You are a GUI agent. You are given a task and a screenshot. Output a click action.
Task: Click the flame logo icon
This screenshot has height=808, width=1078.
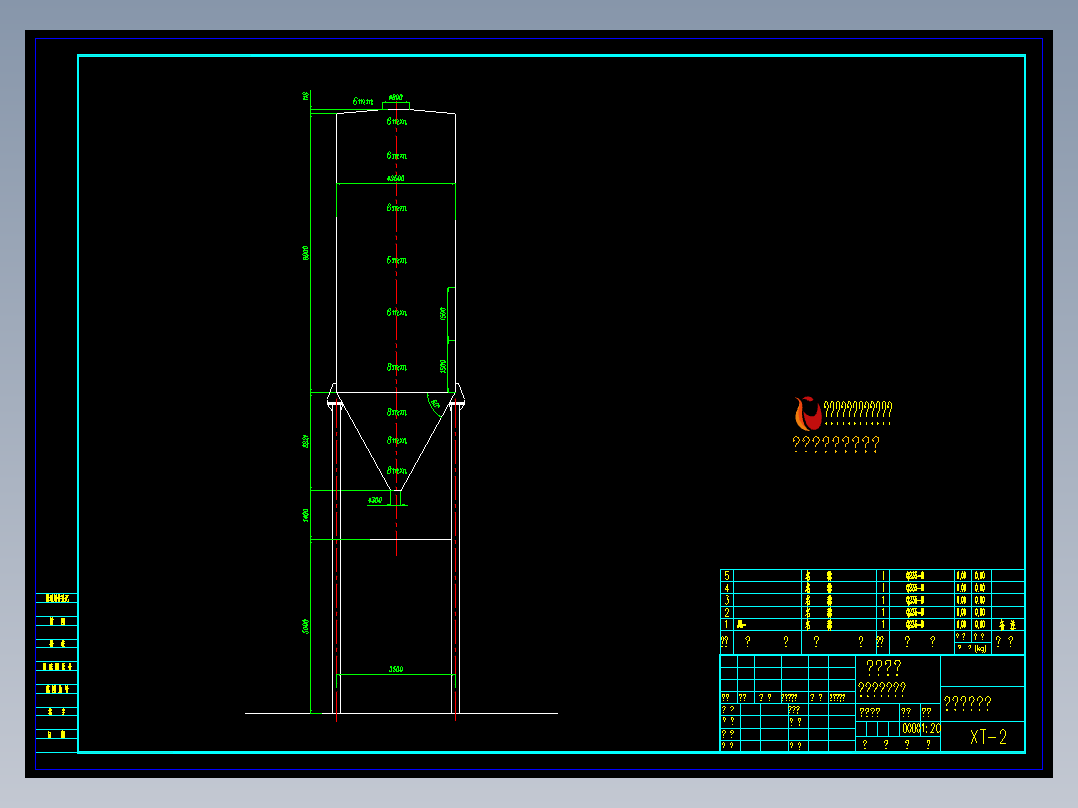808,413
